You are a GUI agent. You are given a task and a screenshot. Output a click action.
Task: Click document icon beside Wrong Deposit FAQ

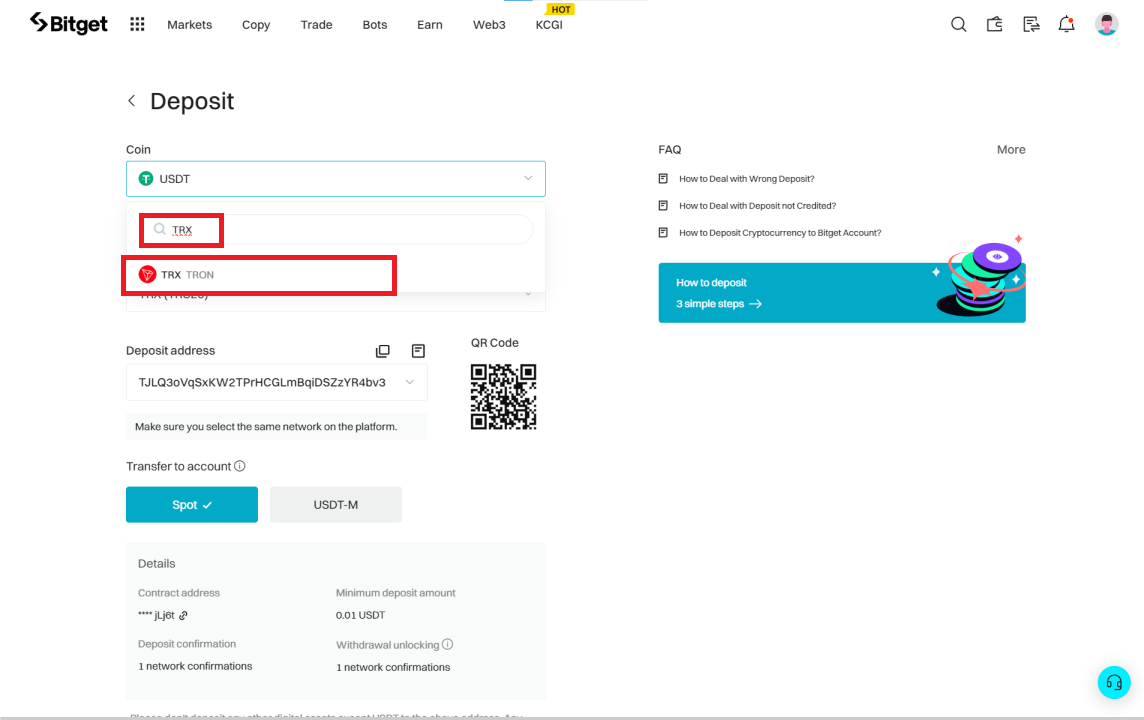click(x=663, y=179)
